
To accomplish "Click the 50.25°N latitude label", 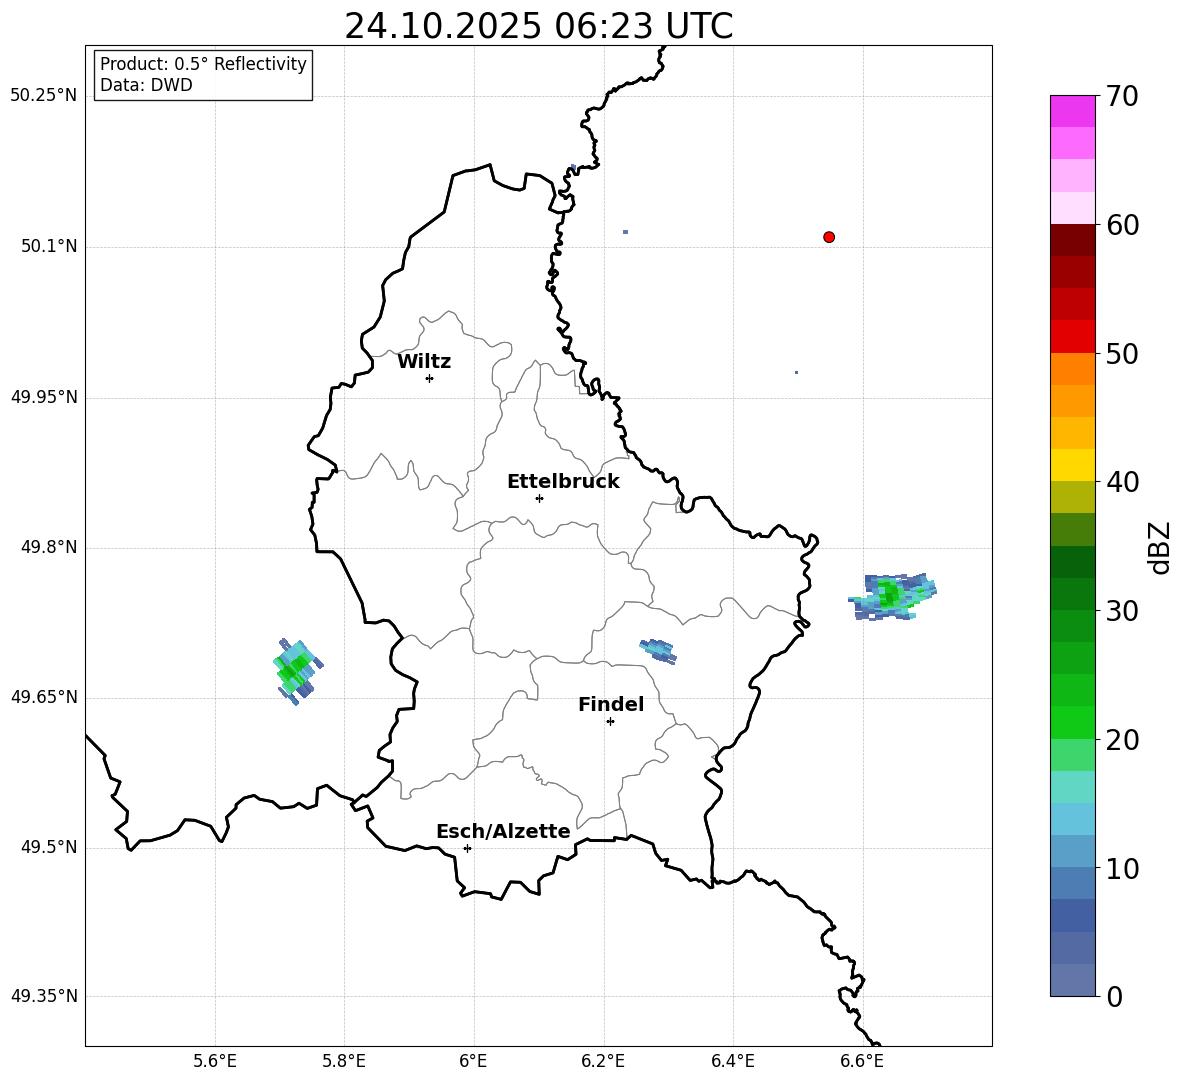I will click(x=44, y=96).
